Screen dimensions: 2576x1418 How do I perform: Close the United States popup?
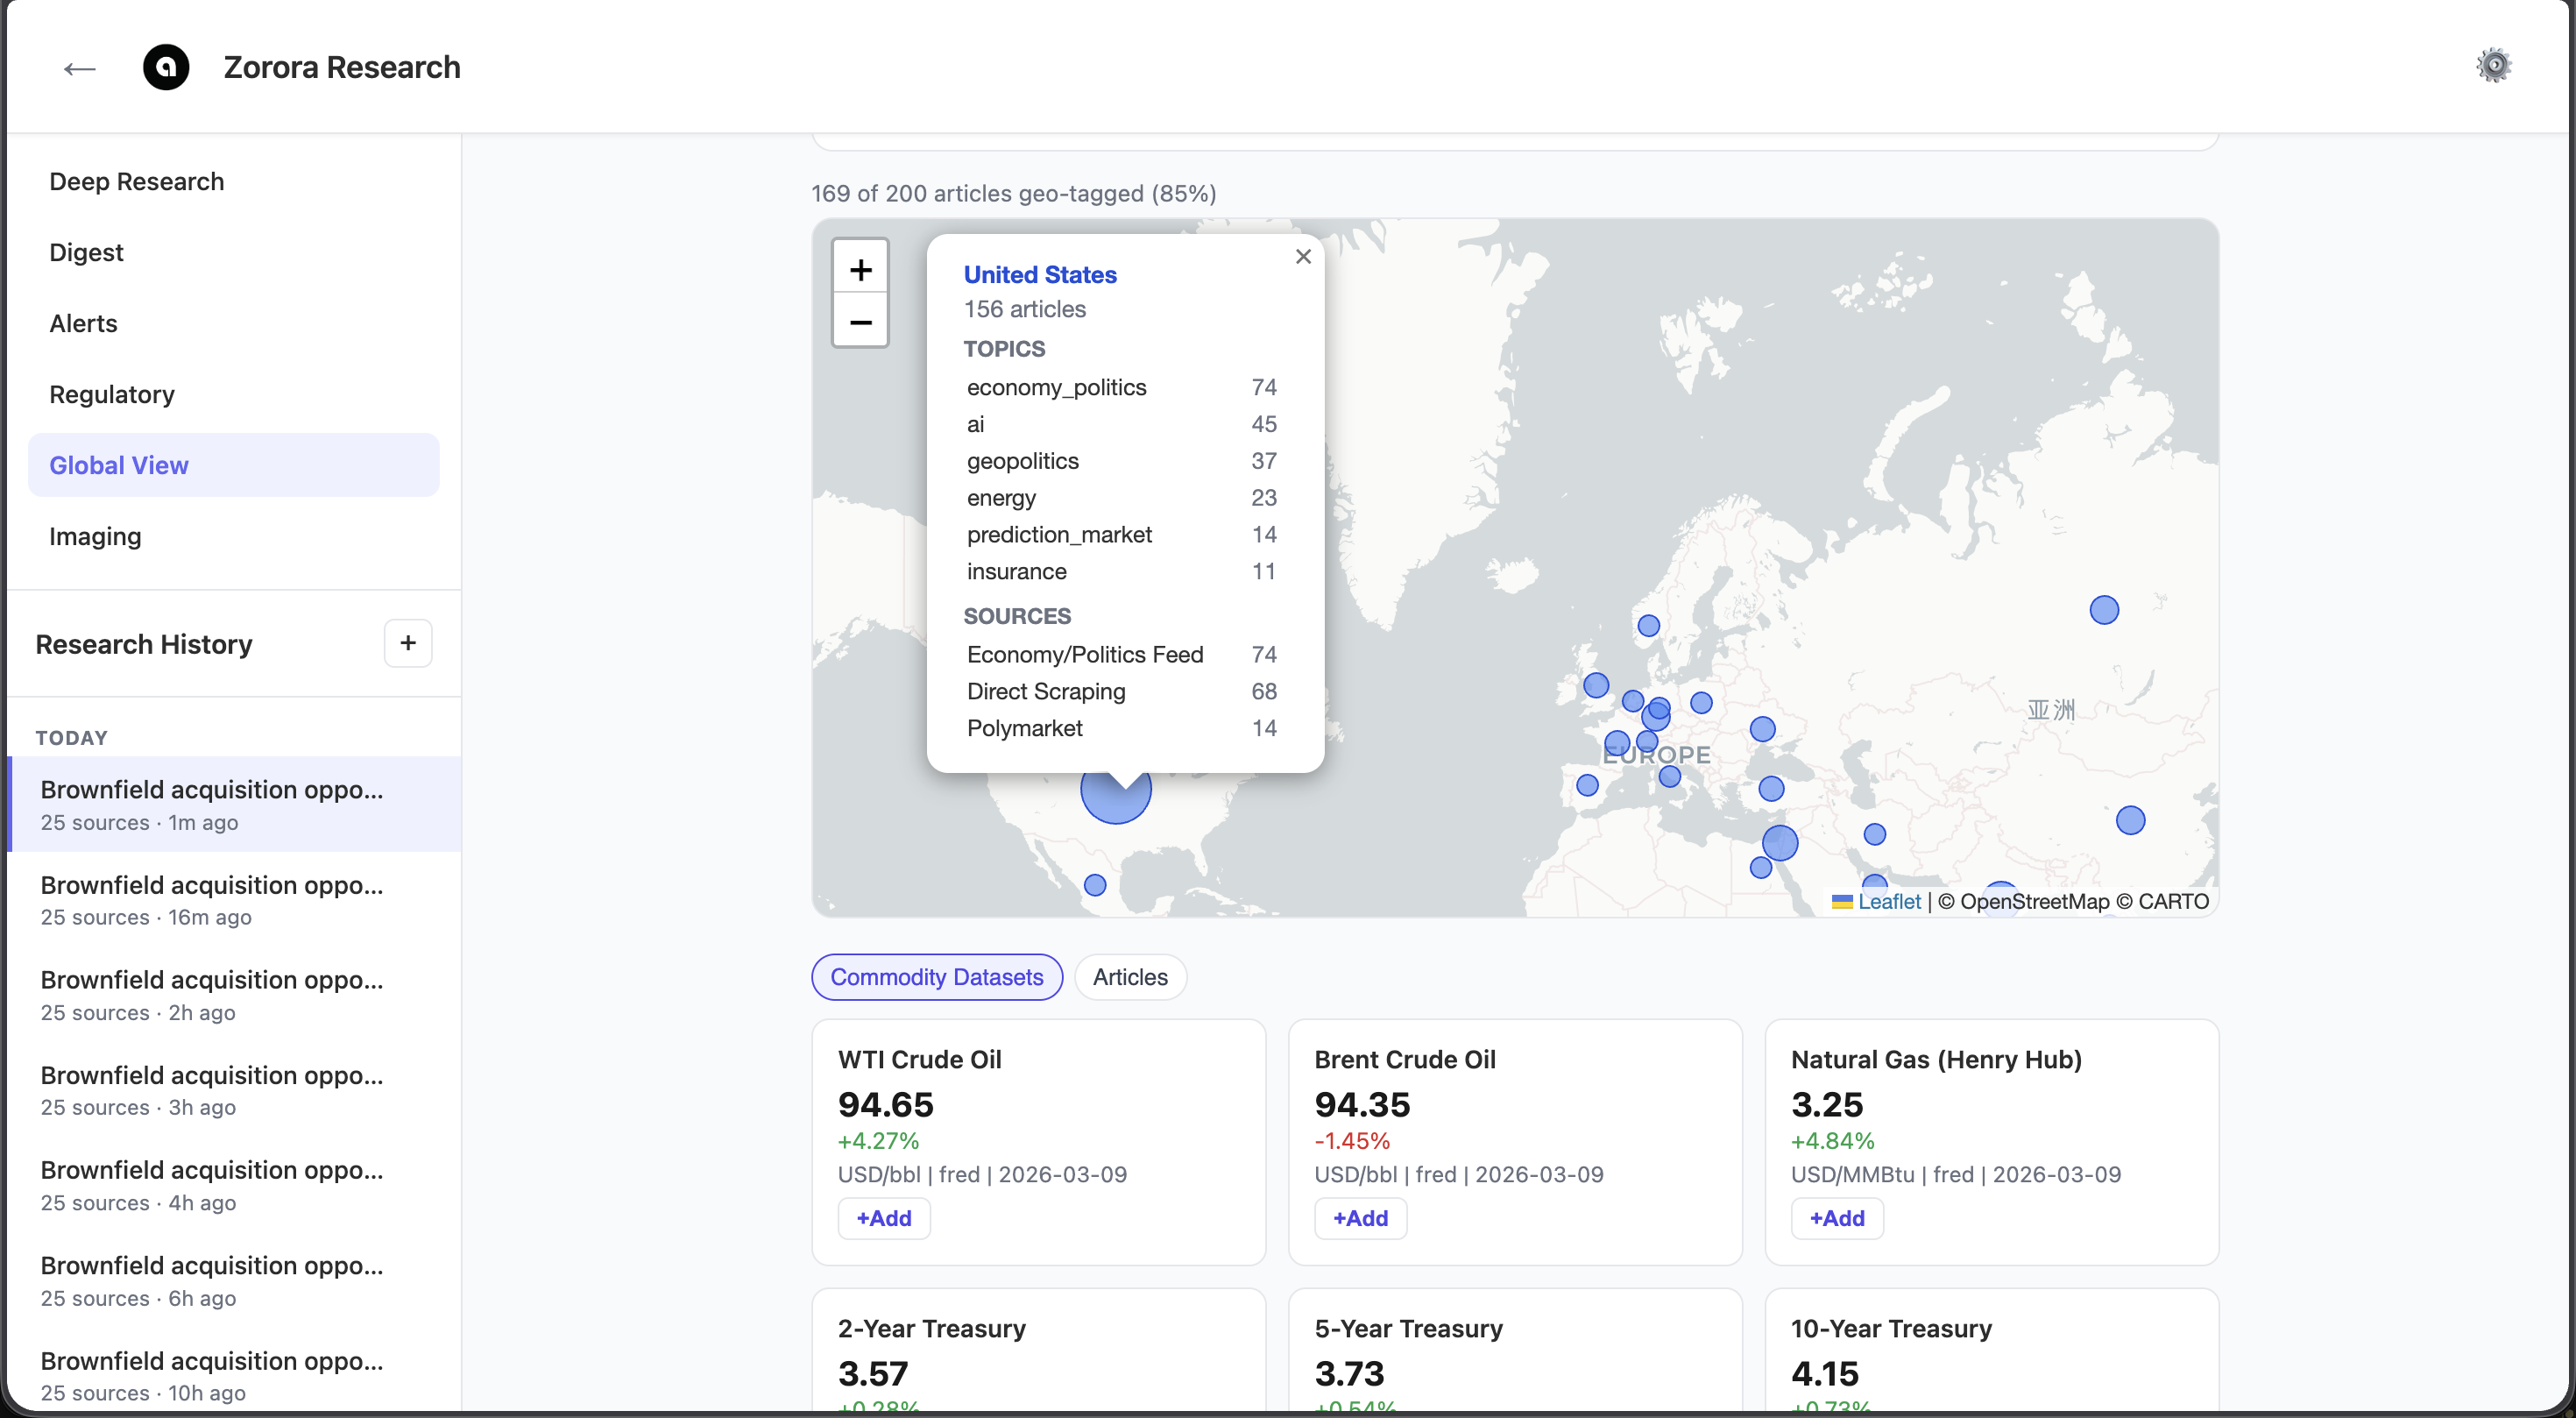pos(1303,256)
